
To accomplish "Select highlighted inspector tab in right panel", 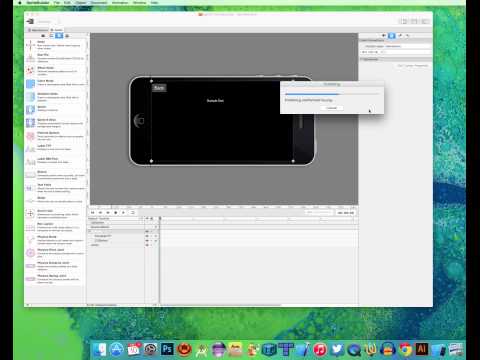I will point(392,35).
